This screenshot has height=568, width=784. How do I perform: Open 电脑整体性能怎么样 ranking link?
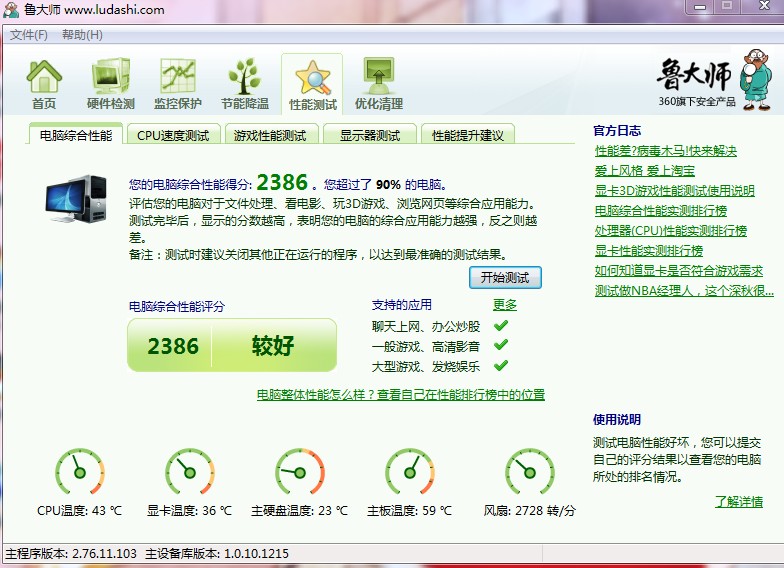pyautogui.click(x=400, y=394)
